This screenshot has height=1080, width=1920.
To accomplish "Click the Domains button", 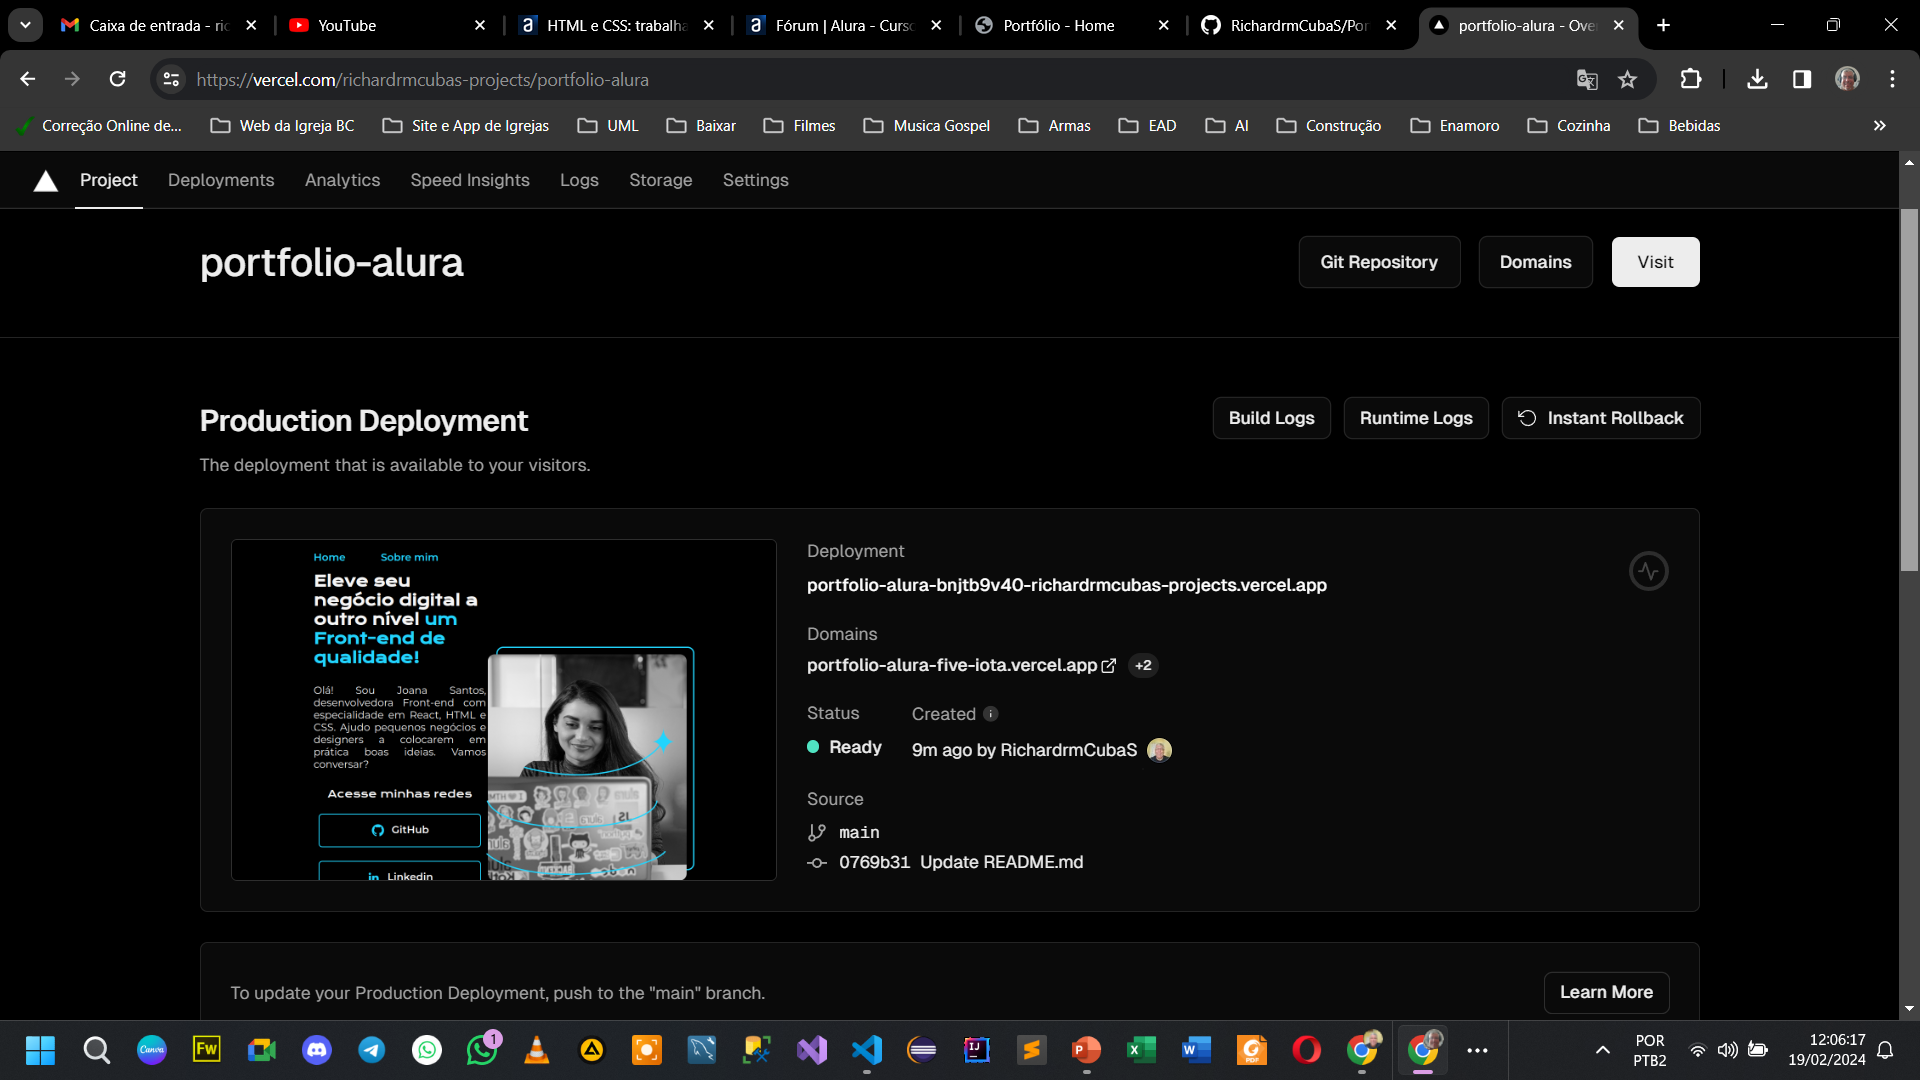I will pos(1536,261).
